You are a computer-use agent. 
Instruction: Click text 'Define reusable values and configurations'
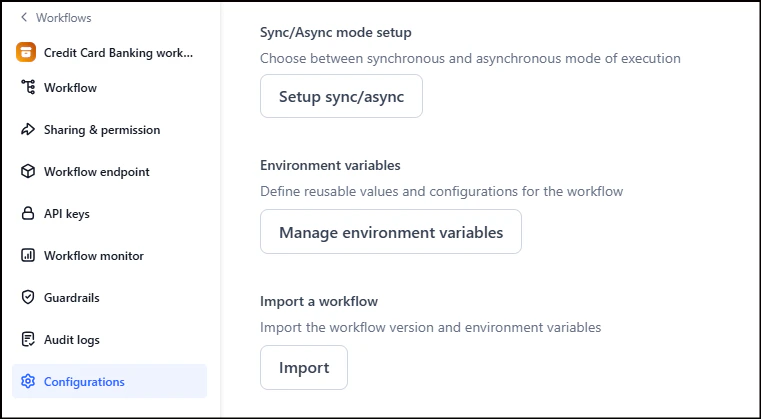389,191
